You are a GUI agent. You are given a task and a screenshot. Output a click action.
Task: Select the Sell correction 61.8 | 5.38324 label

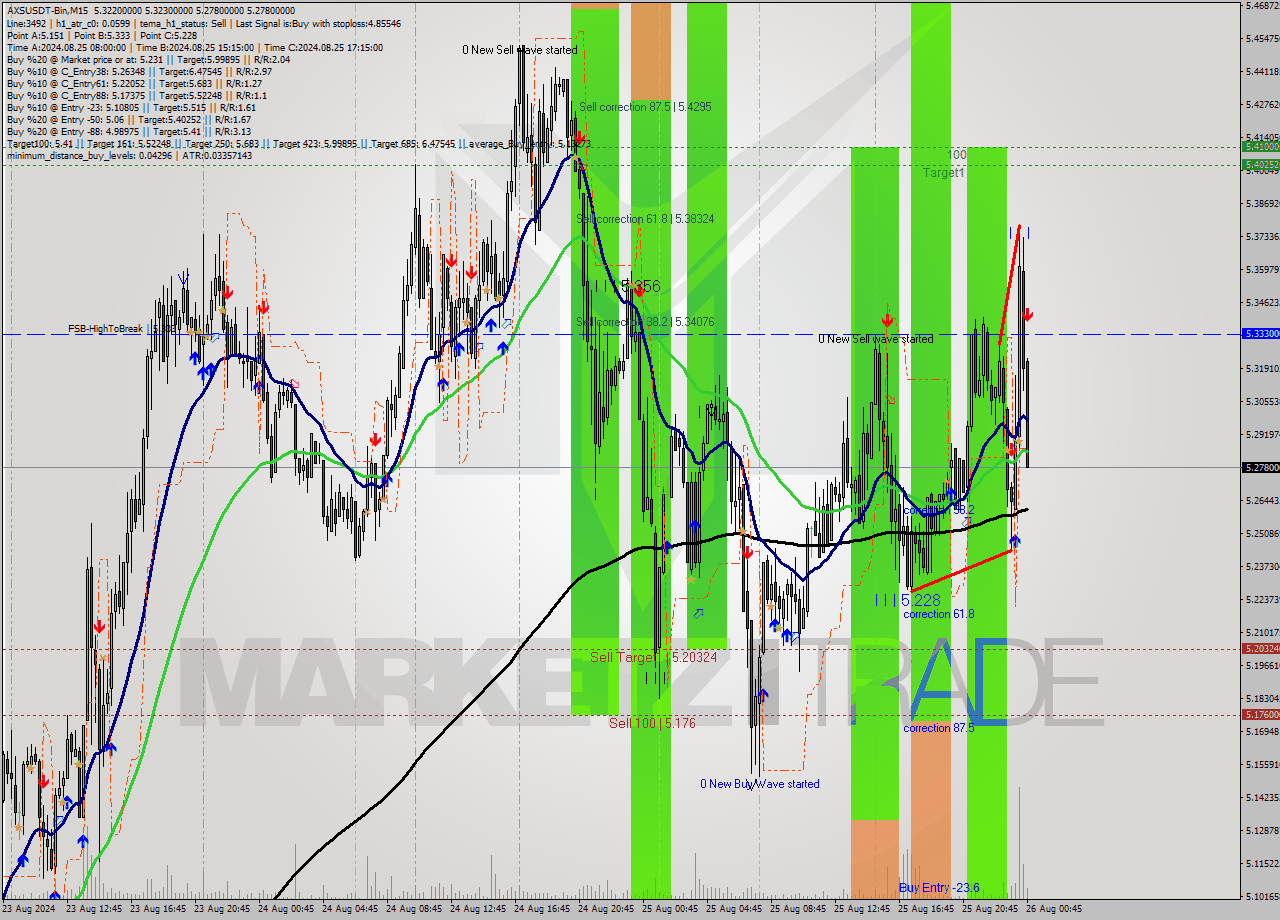[x=645, y=218]
